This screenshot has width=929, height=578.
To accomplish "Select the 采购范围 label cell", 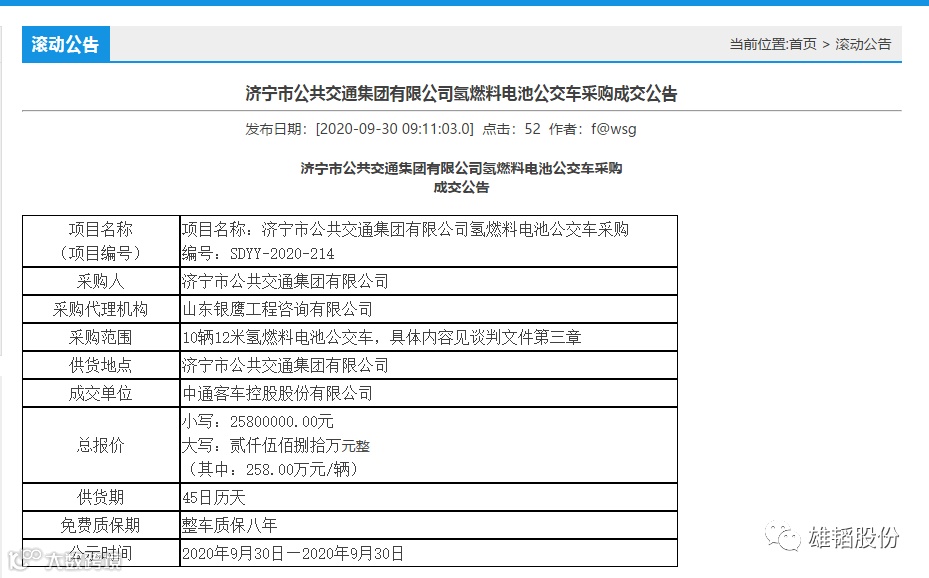I will tap(101, 337).
